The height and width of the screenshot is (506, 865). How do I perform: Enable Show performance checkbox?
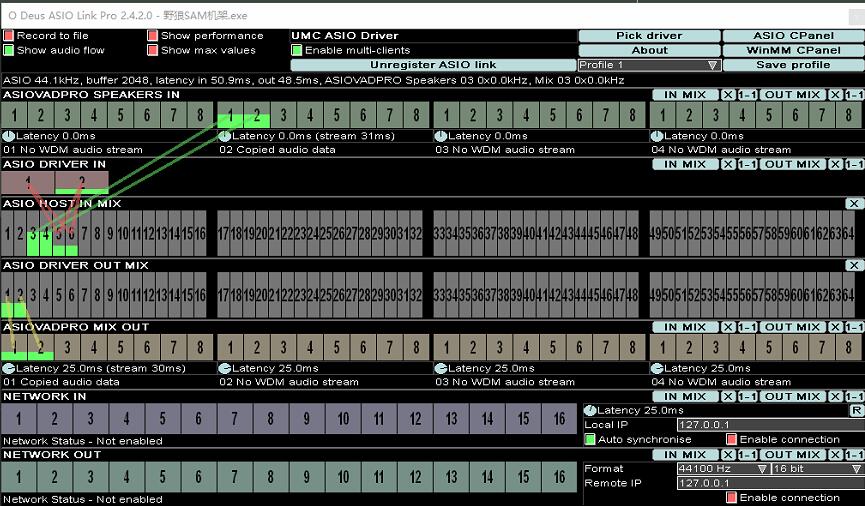coord(153,36)
